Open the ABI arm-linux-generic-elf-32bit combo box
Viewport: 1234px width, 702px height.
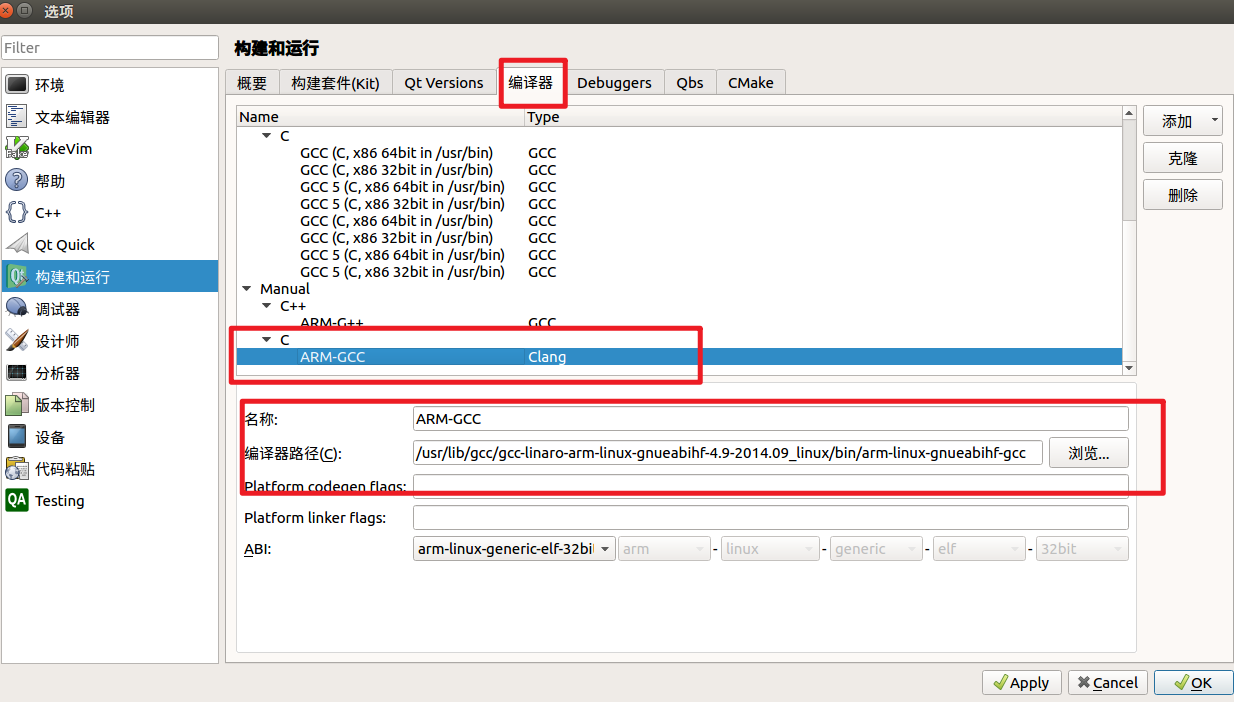click(x=514, y=549)
